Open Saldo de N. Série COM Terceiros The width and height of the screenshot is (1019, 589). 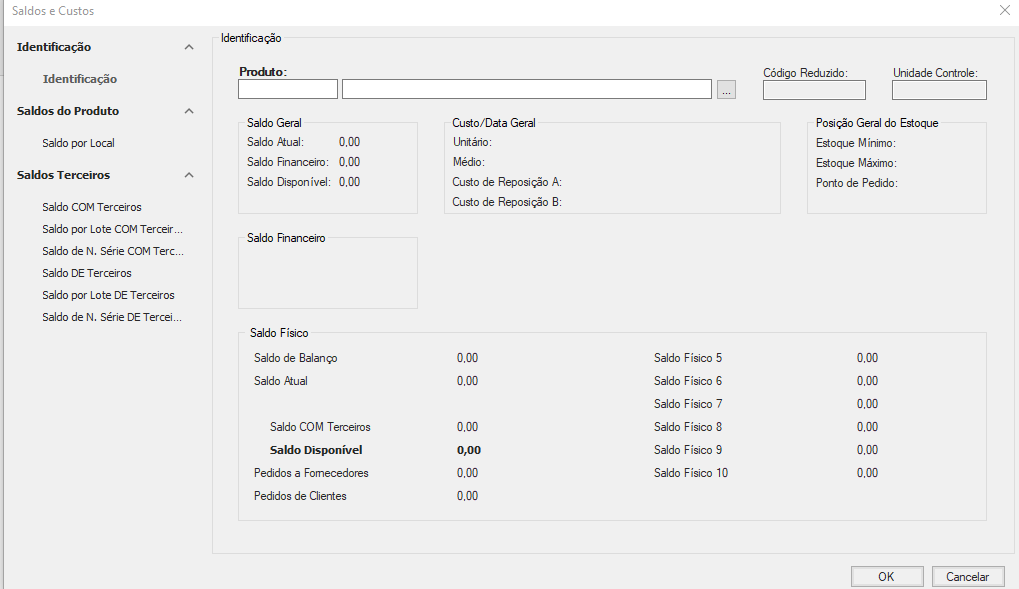(x=112, y=251)
